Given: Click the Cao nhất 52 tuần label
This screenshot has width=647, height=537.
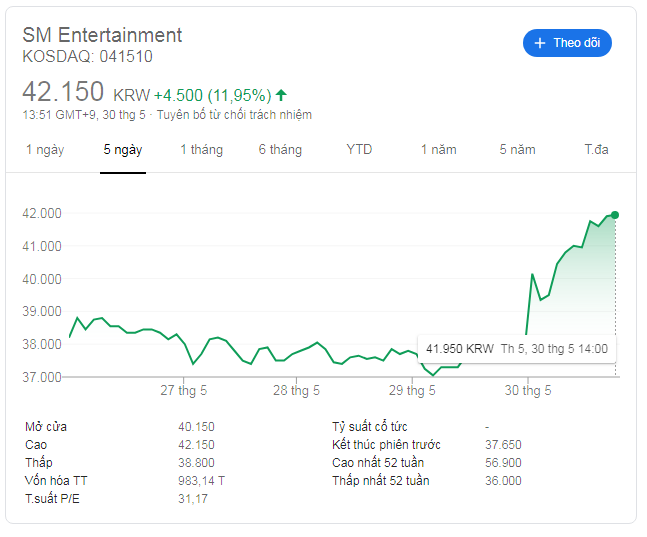Looking at the screenshot, I should (x=378, y=463).
